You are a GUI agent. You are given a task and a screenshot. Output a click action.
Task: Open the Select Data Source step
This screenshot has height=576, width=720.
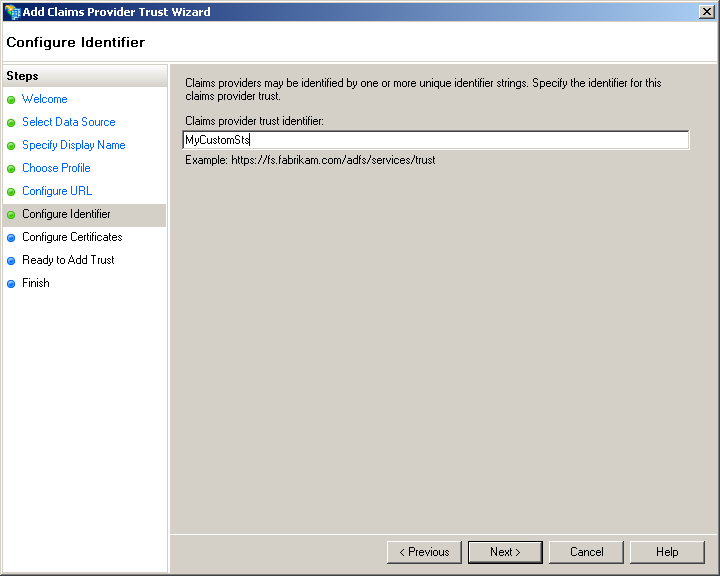(x=69, y=122)
